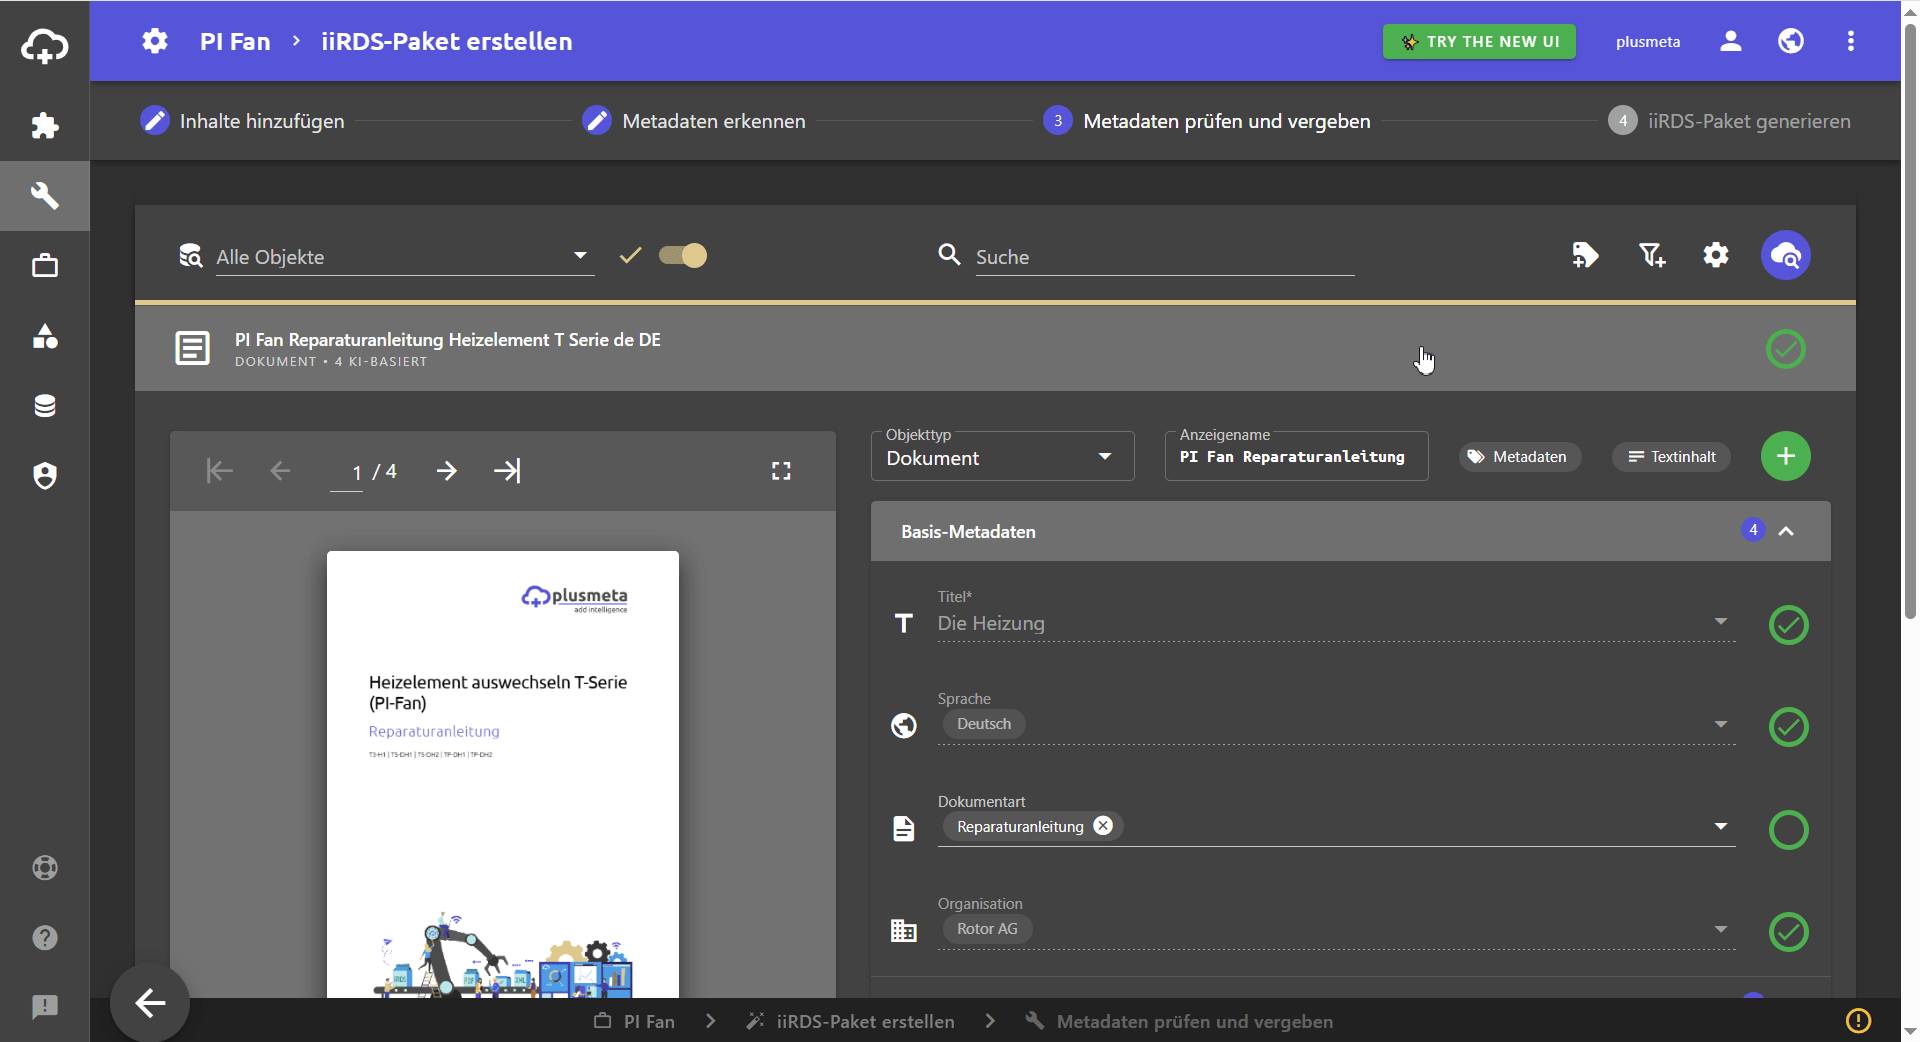Open the puzzle piece plugins sidebar icon
Image resolution: width=1920 pixels, height=1042 pixels.
[44, 125]
